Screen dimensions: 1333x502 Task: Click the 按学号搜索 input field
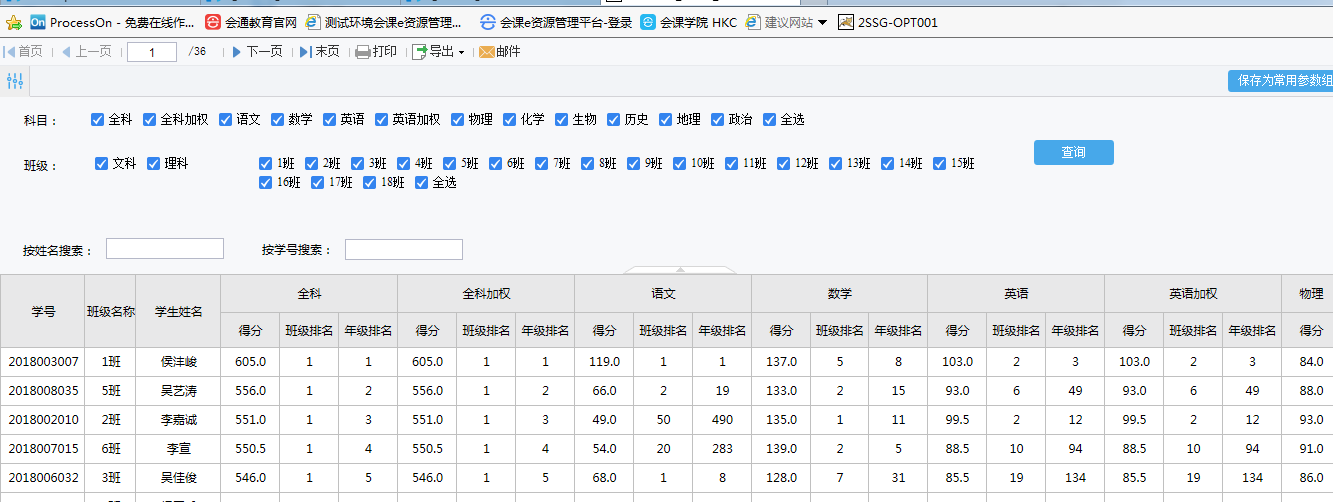[404, 249]
